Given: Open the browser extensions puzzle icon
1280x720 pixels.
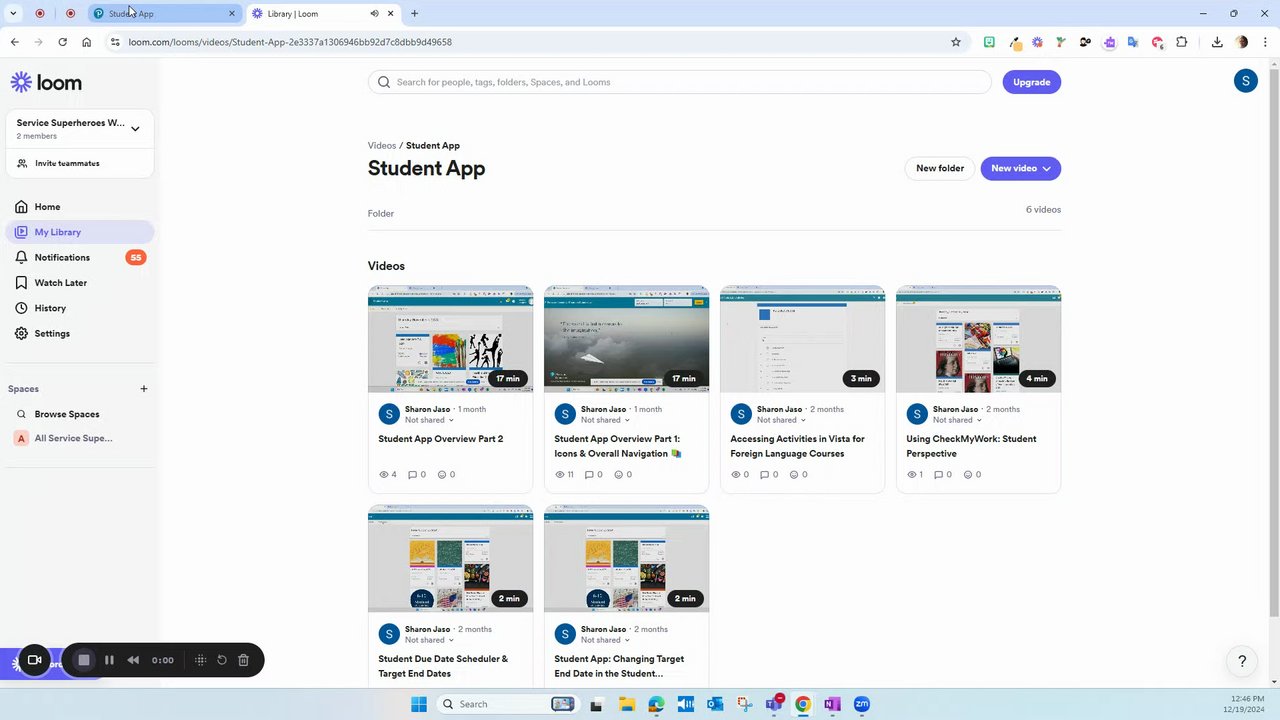Looking at the screenshot, I should click(x=1182, y=42).
